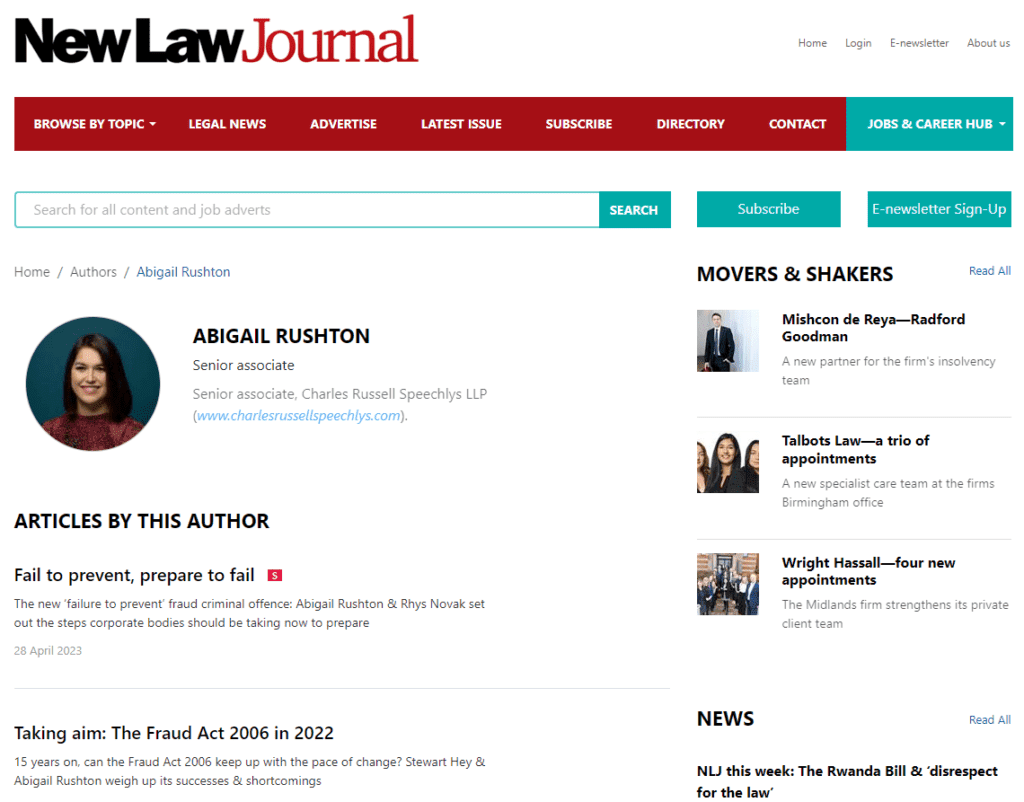1024x802 pixels.
Task: Click the 'MOVERS & SHAKERS' section heading
Action: (795, 274)
